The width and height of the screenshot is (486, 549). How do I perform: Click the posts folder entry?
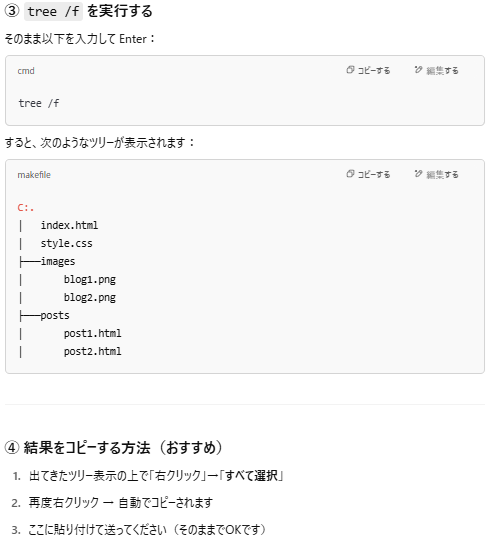pyautogui.click(x=55, y=315)
